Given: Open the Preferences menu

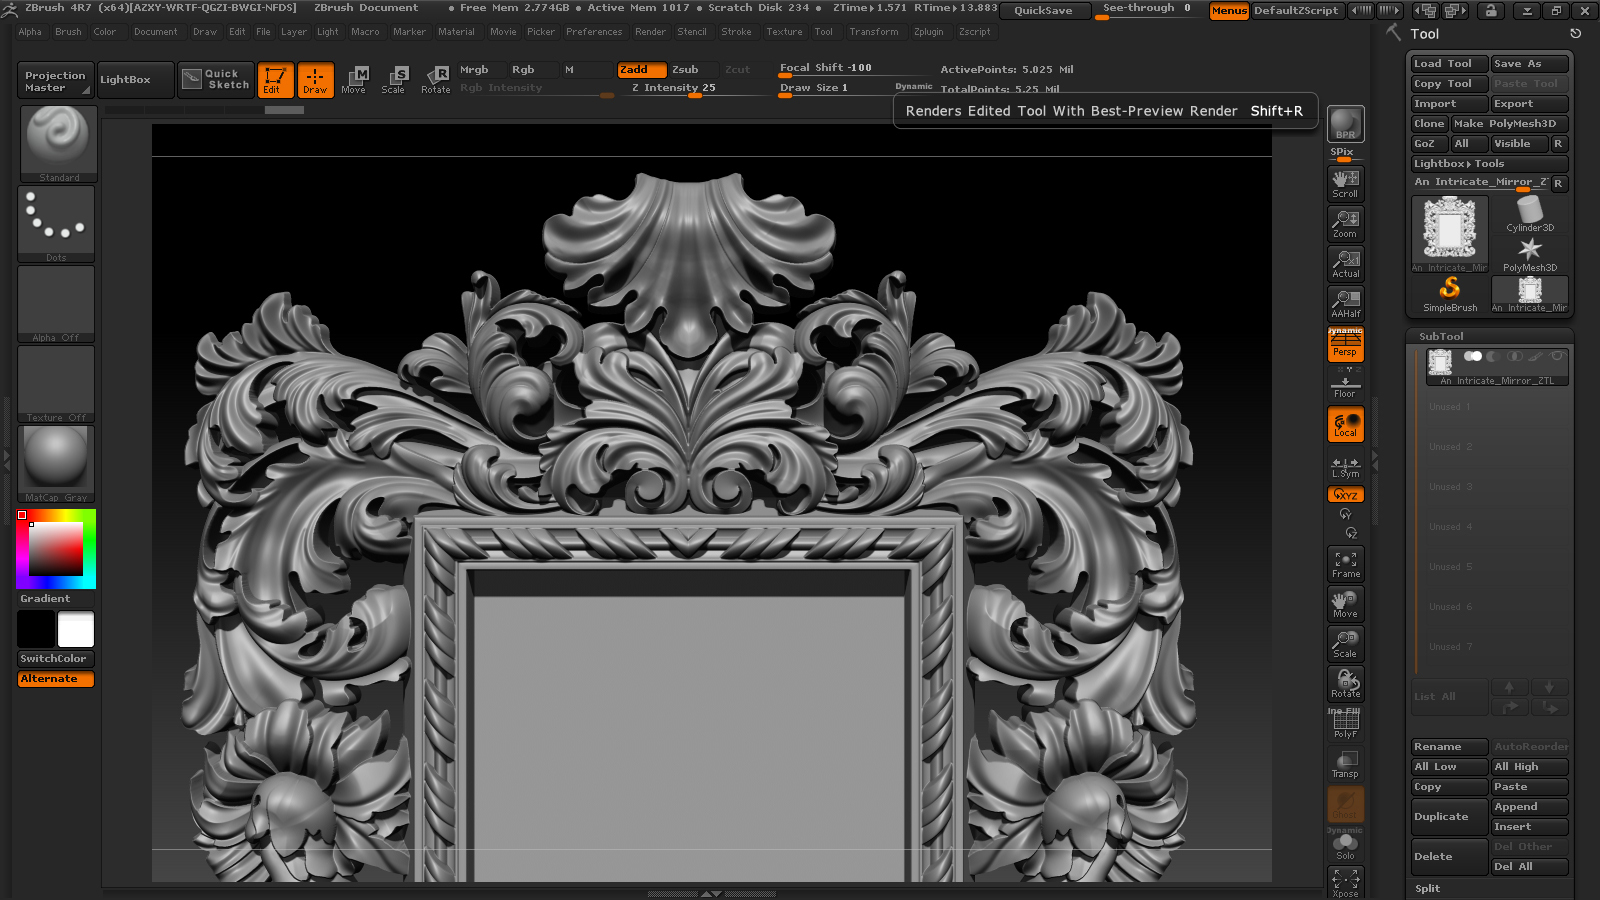Looking at the screenshot, I should 593,32.
